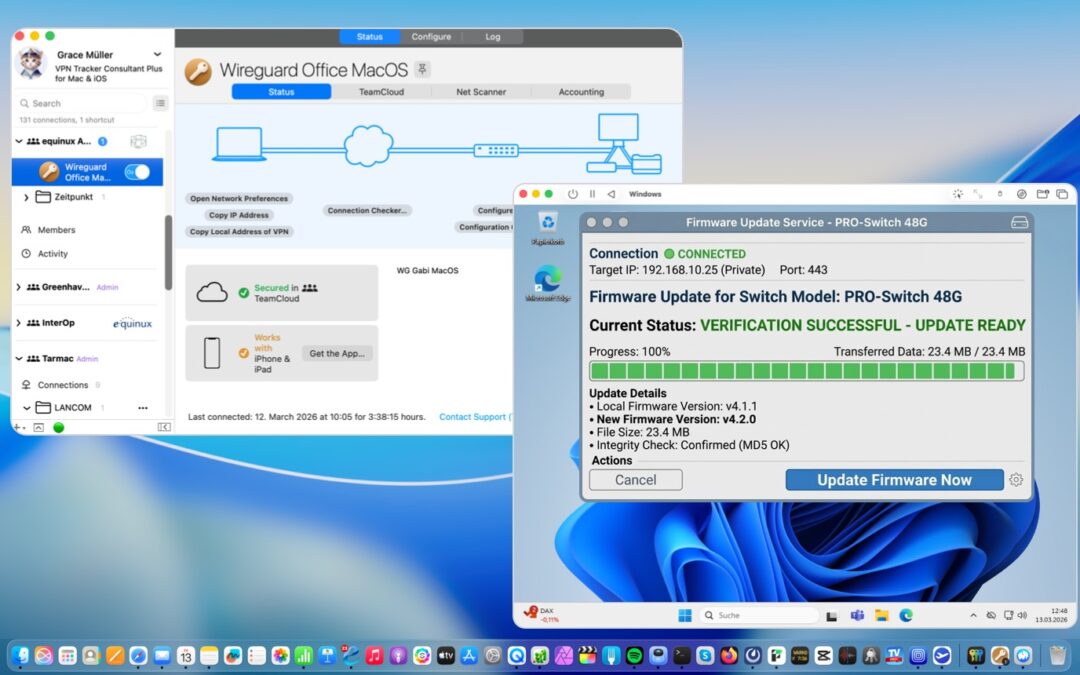Click the Search field in the VPN Tracker sidebar
Screen dimensions: 1080x675
point(80,102)
